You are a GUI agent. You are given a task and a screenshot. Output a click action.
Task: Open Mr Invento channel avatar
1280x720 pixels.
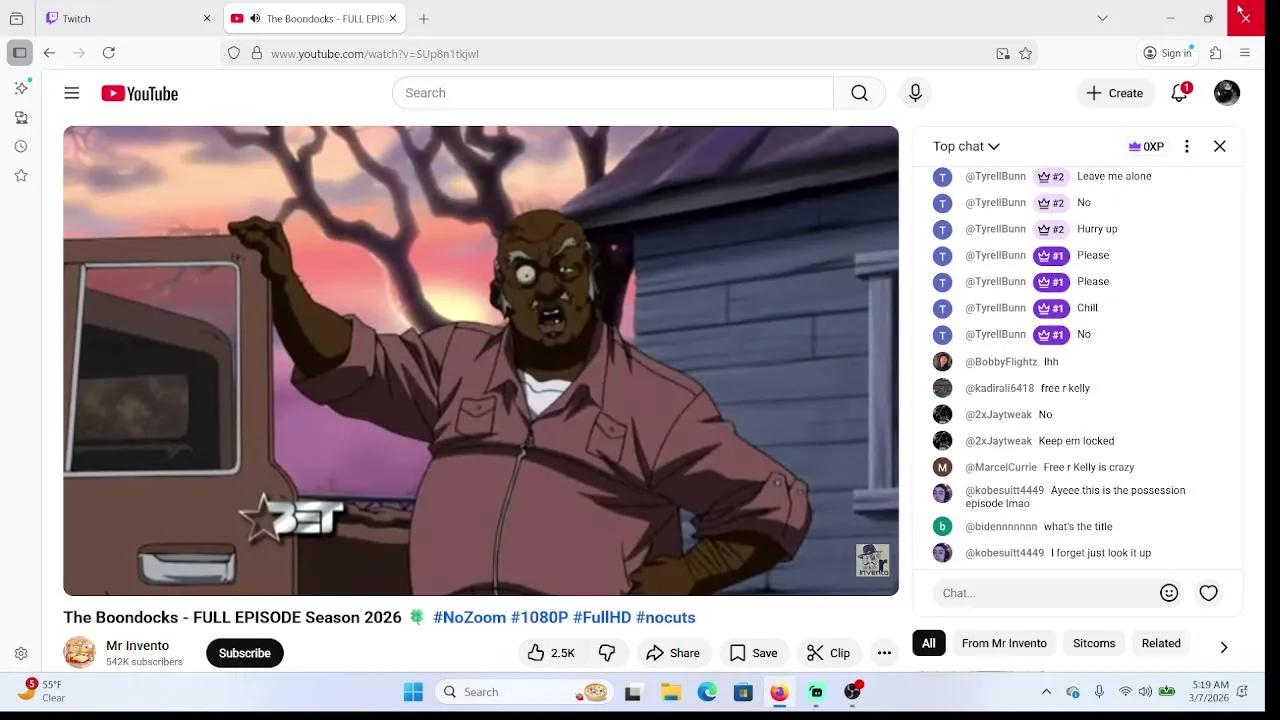point(80,653)
